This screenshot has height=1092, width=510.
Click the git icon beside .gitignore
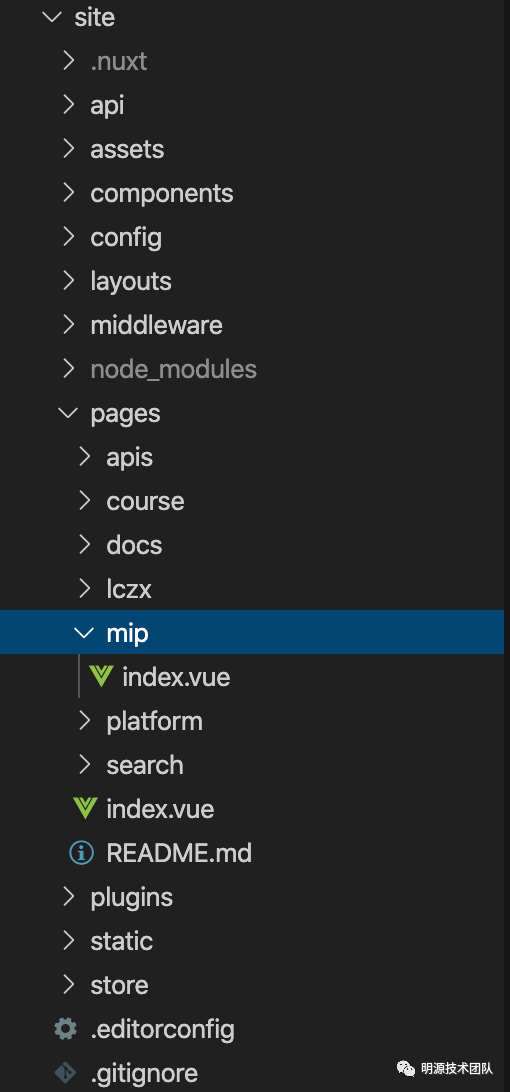click(x=65, y=1072)
